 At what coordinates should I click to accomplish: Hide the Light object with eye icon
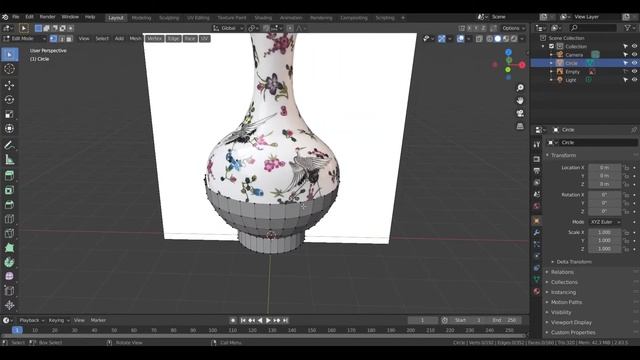click(x=634, y=80)
